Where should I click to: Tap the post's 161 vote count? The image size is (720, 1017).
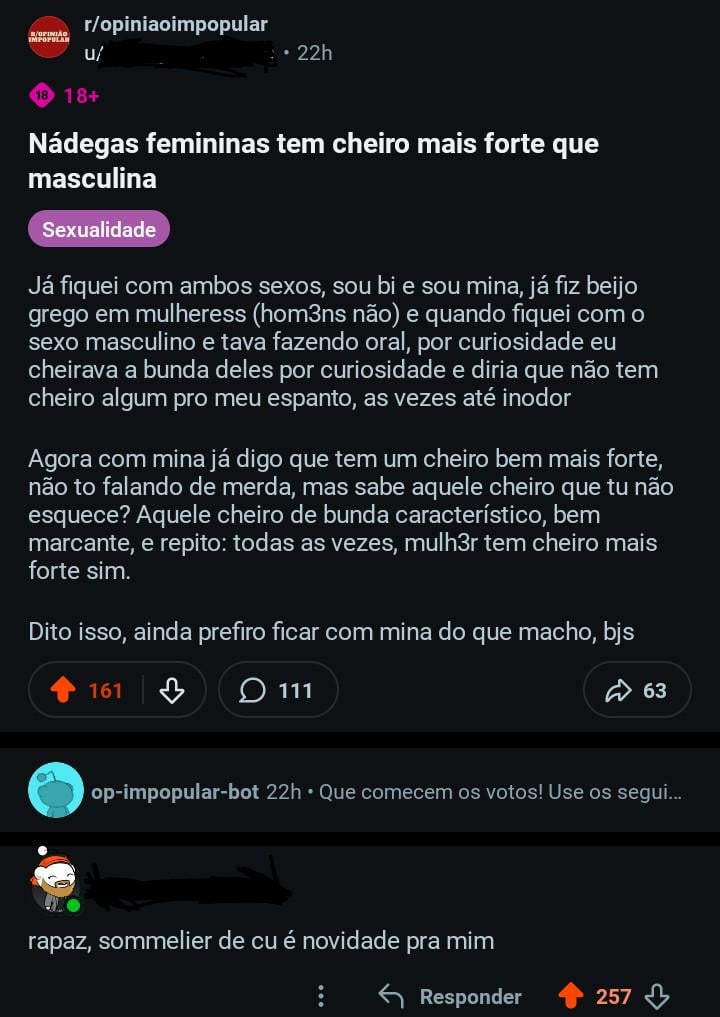point(105,690)
